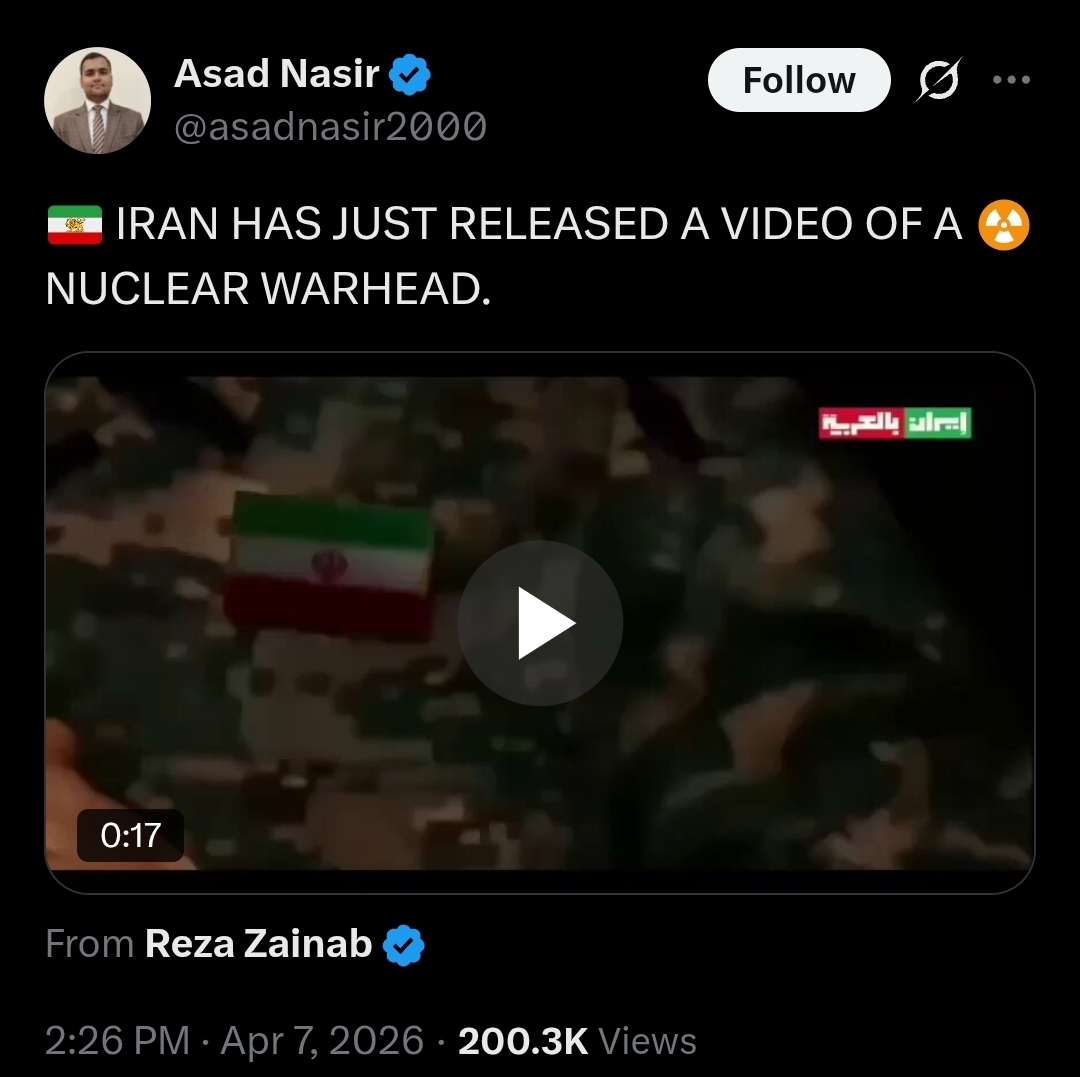Click the Iranian flag shown in video
Screen dimensions: 1080x1077
click(x=330, y=565)
